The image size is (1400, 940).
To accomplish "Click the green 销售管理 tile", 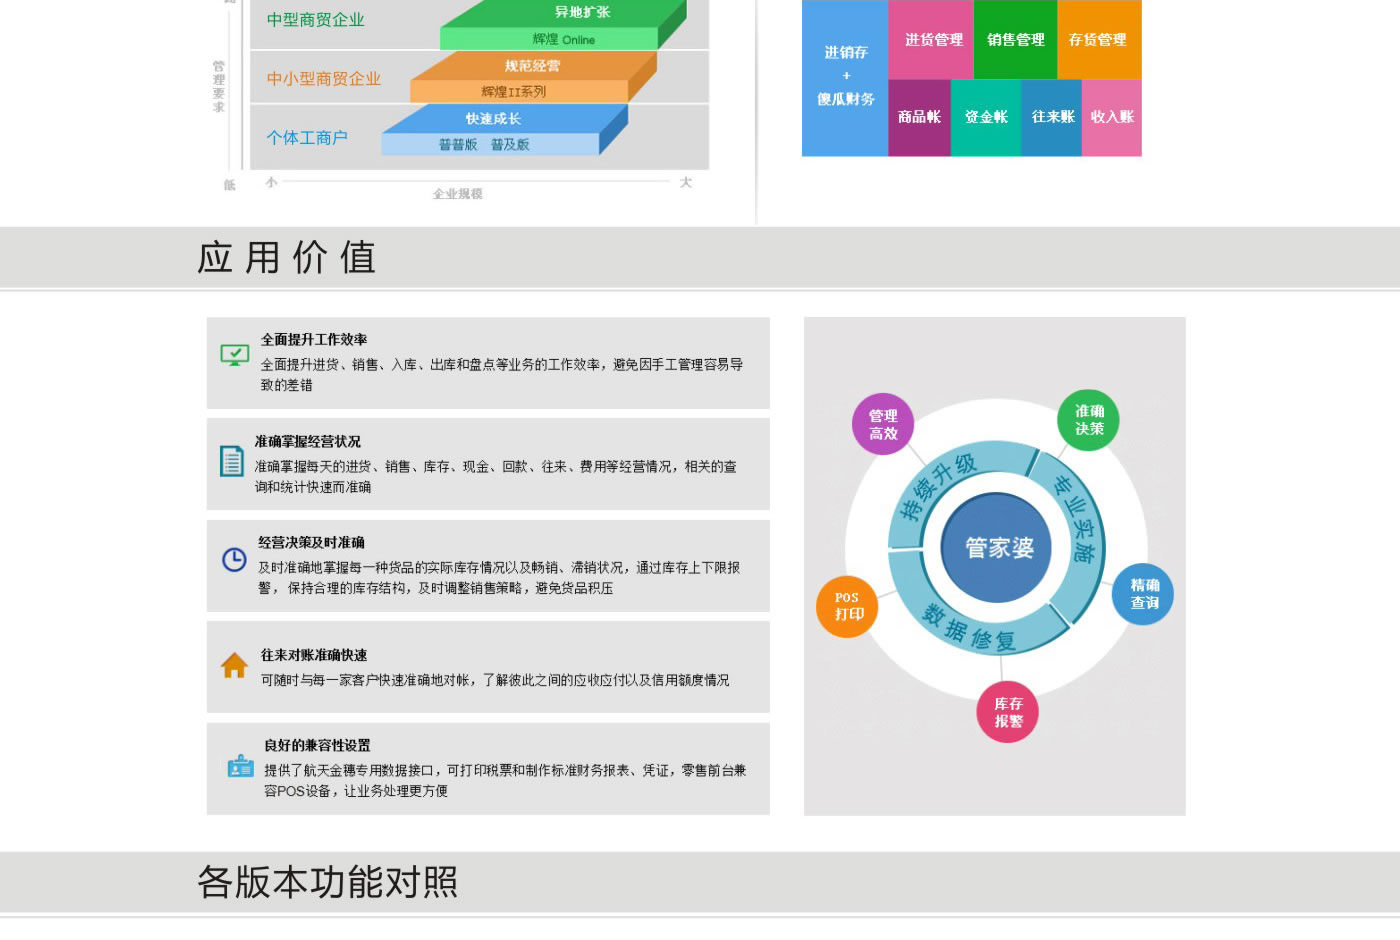I will click(x=1015, y=40).
